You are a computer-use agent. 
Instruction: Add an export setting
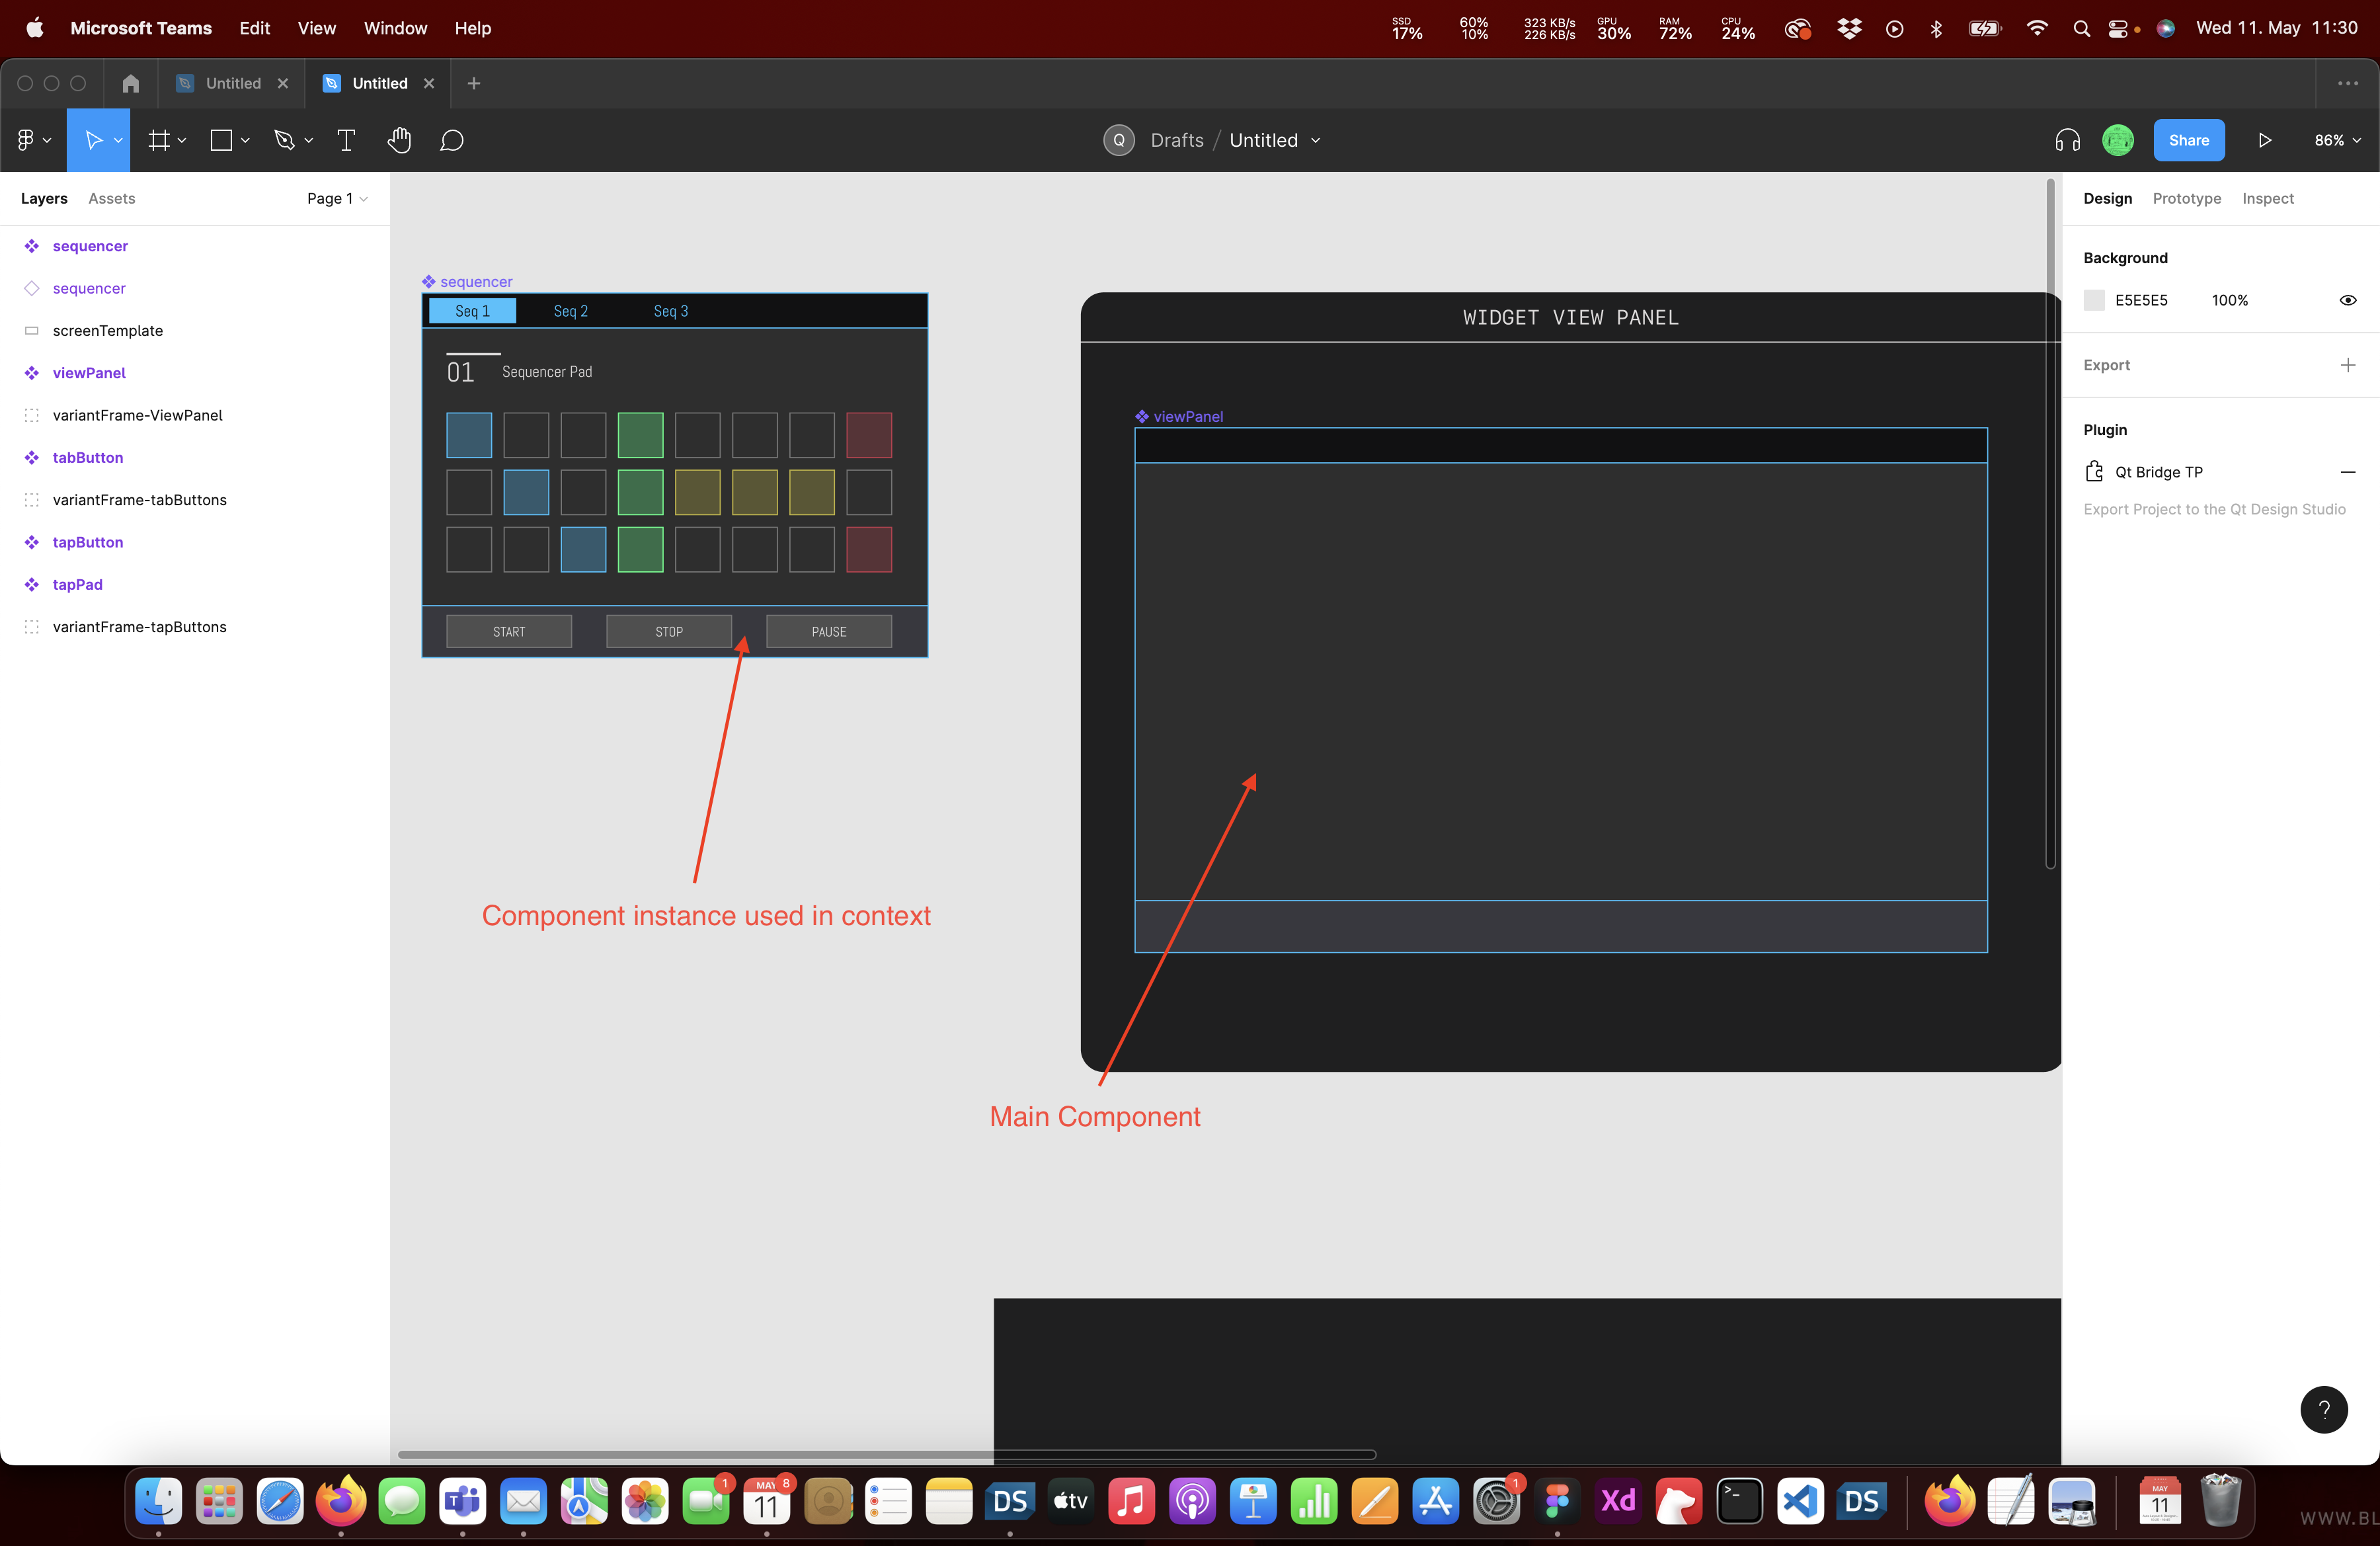coord(2347,365)
